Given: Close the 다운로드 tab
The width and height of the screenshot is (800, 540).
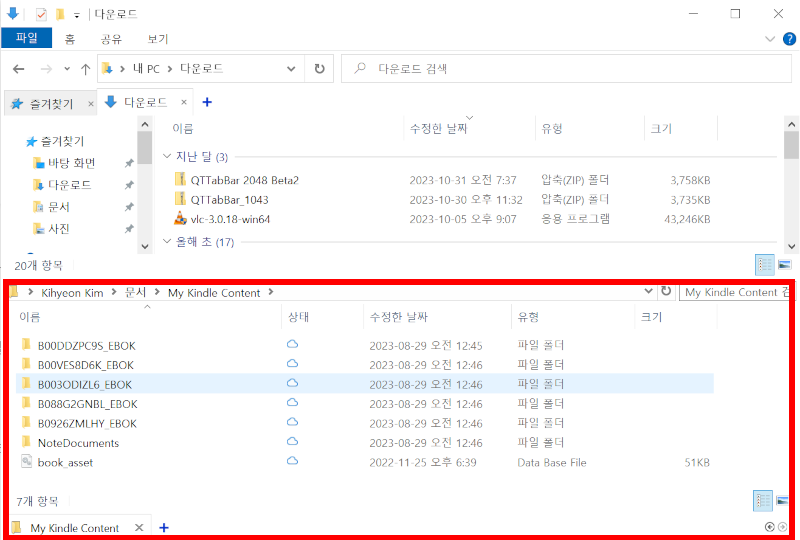Looking at the screenshot, I should [x=184, y=103].
